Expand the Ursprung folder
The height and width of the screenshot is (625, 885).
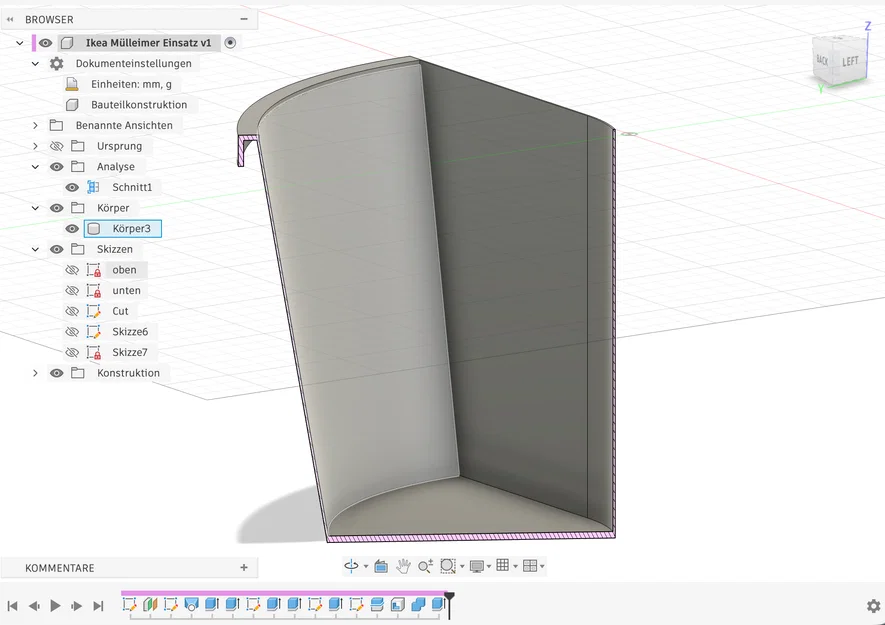[x=35, y=146]
